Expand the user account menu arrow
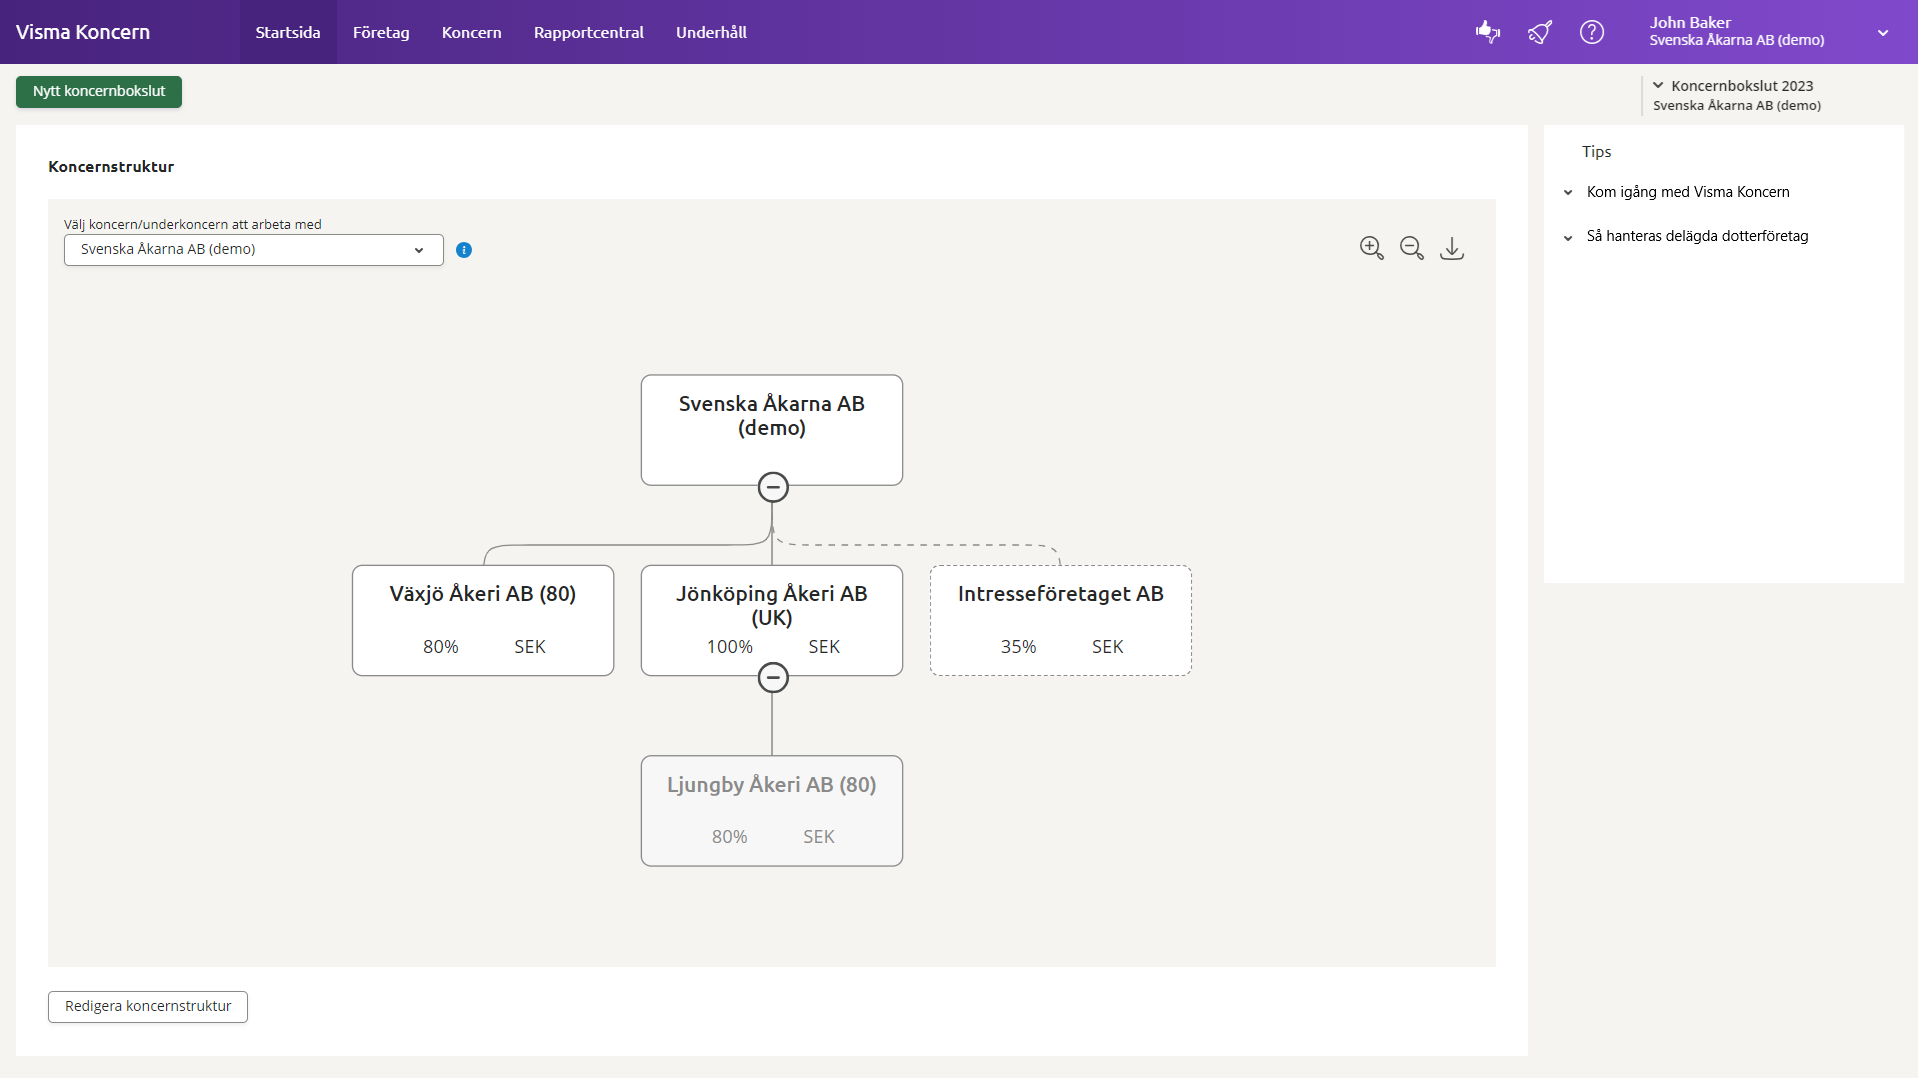The height and width of the screenshot is (1078, 1918). (x=1883, y=33)
